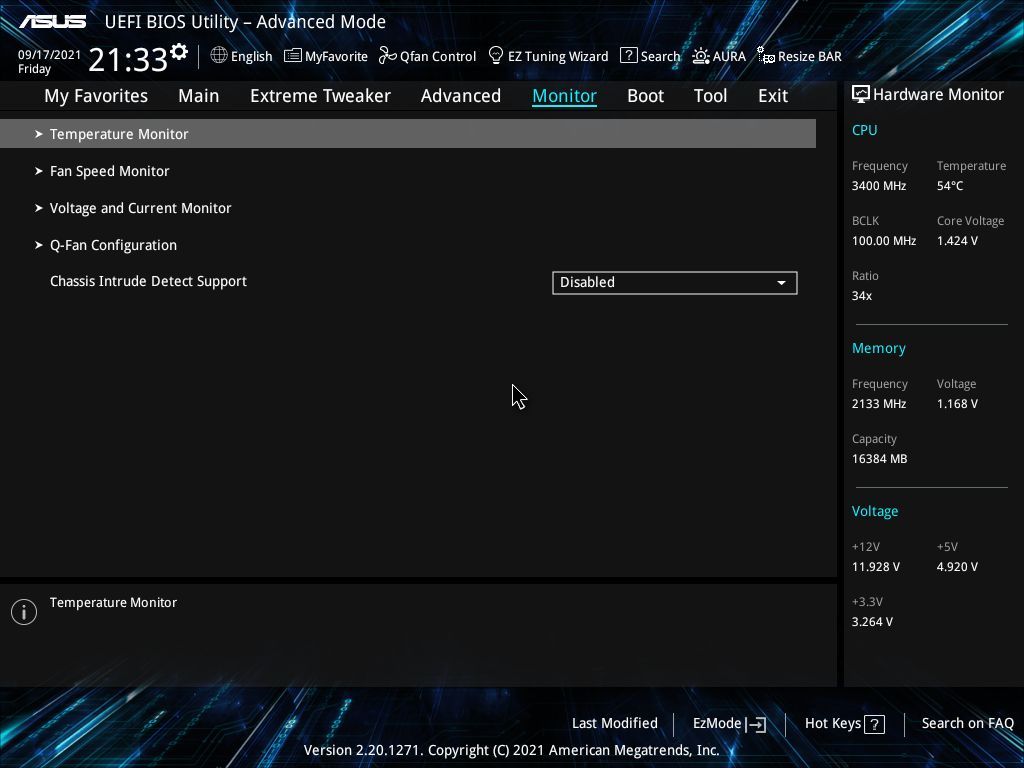This screenshot has width=1024, height=768.
Task: Click the 54°C CPU temperature value
Action: pyautogui.click(x=950, y=186)
